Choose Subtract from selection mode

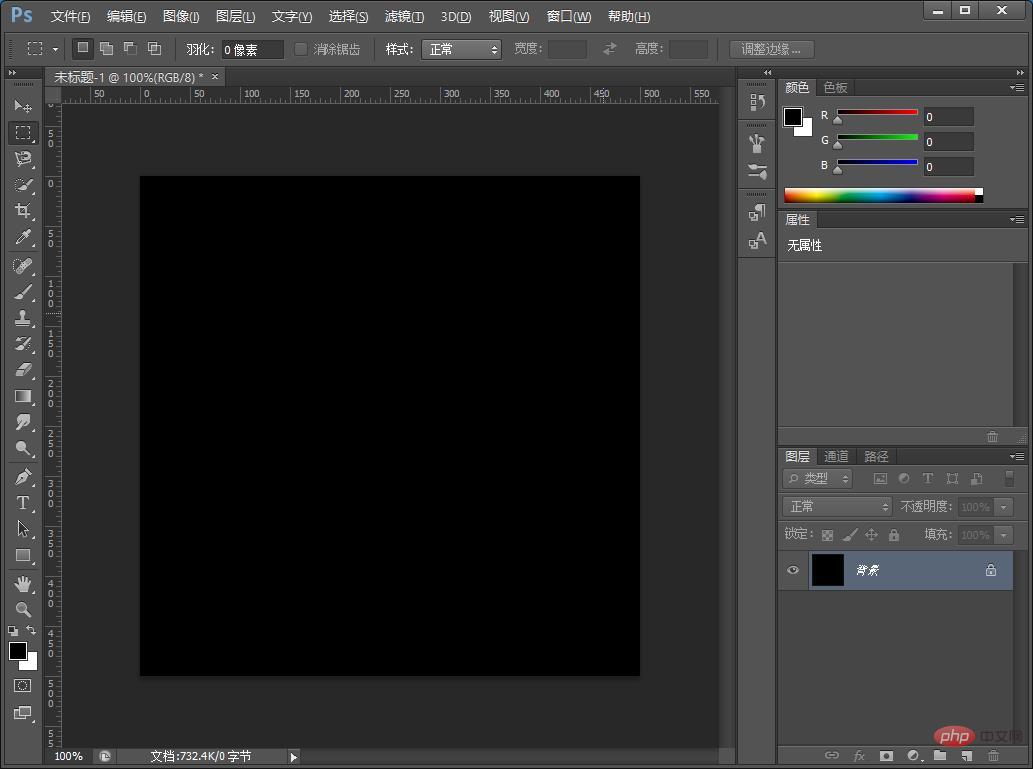(x=130, y=48)
